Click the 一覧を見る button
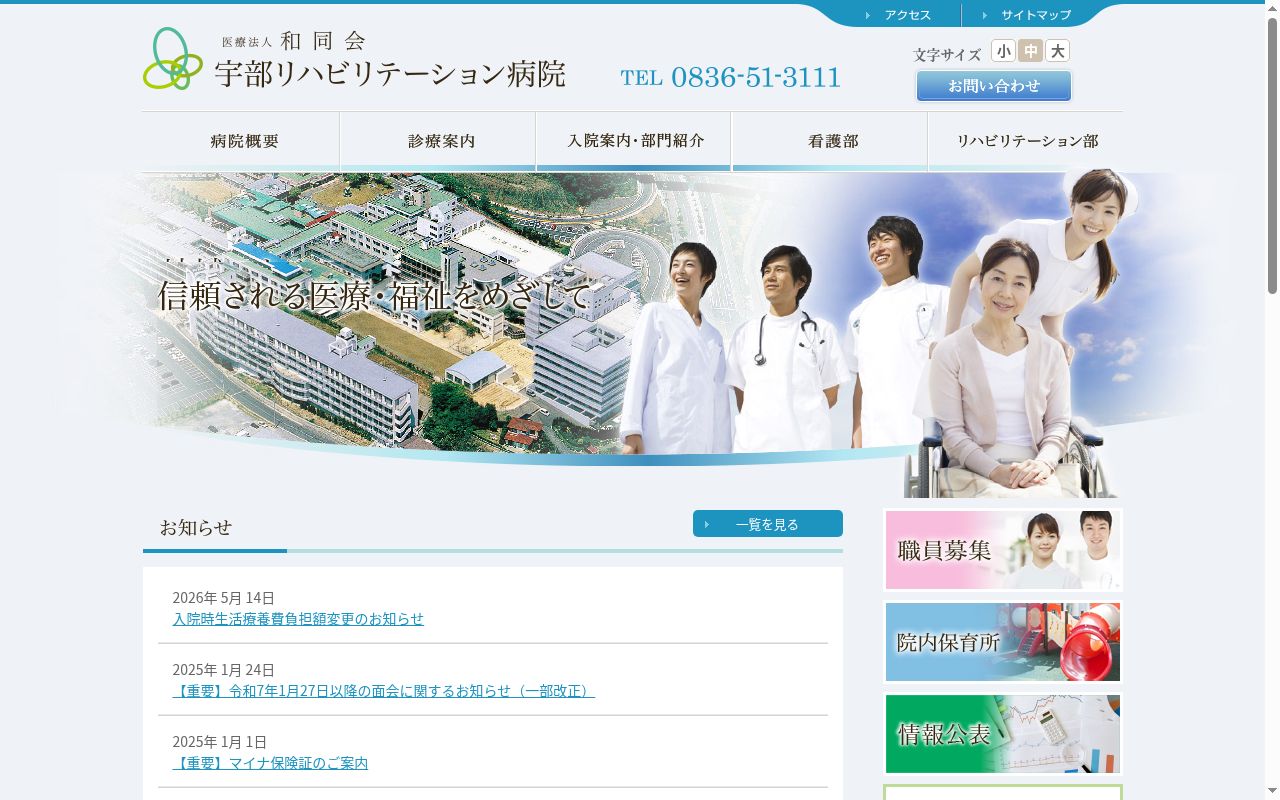Screen dimensions: 1280x800 pos(768,524)
